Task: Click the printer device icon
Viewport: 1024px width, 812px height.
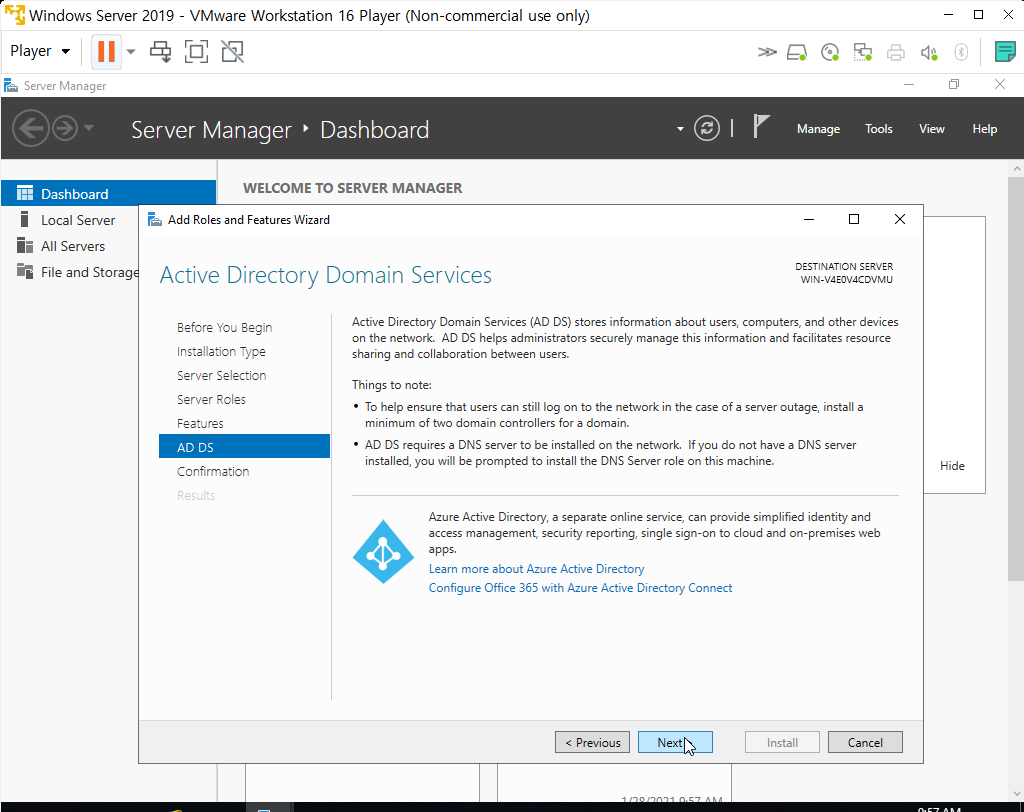Action: pos(895,52)
